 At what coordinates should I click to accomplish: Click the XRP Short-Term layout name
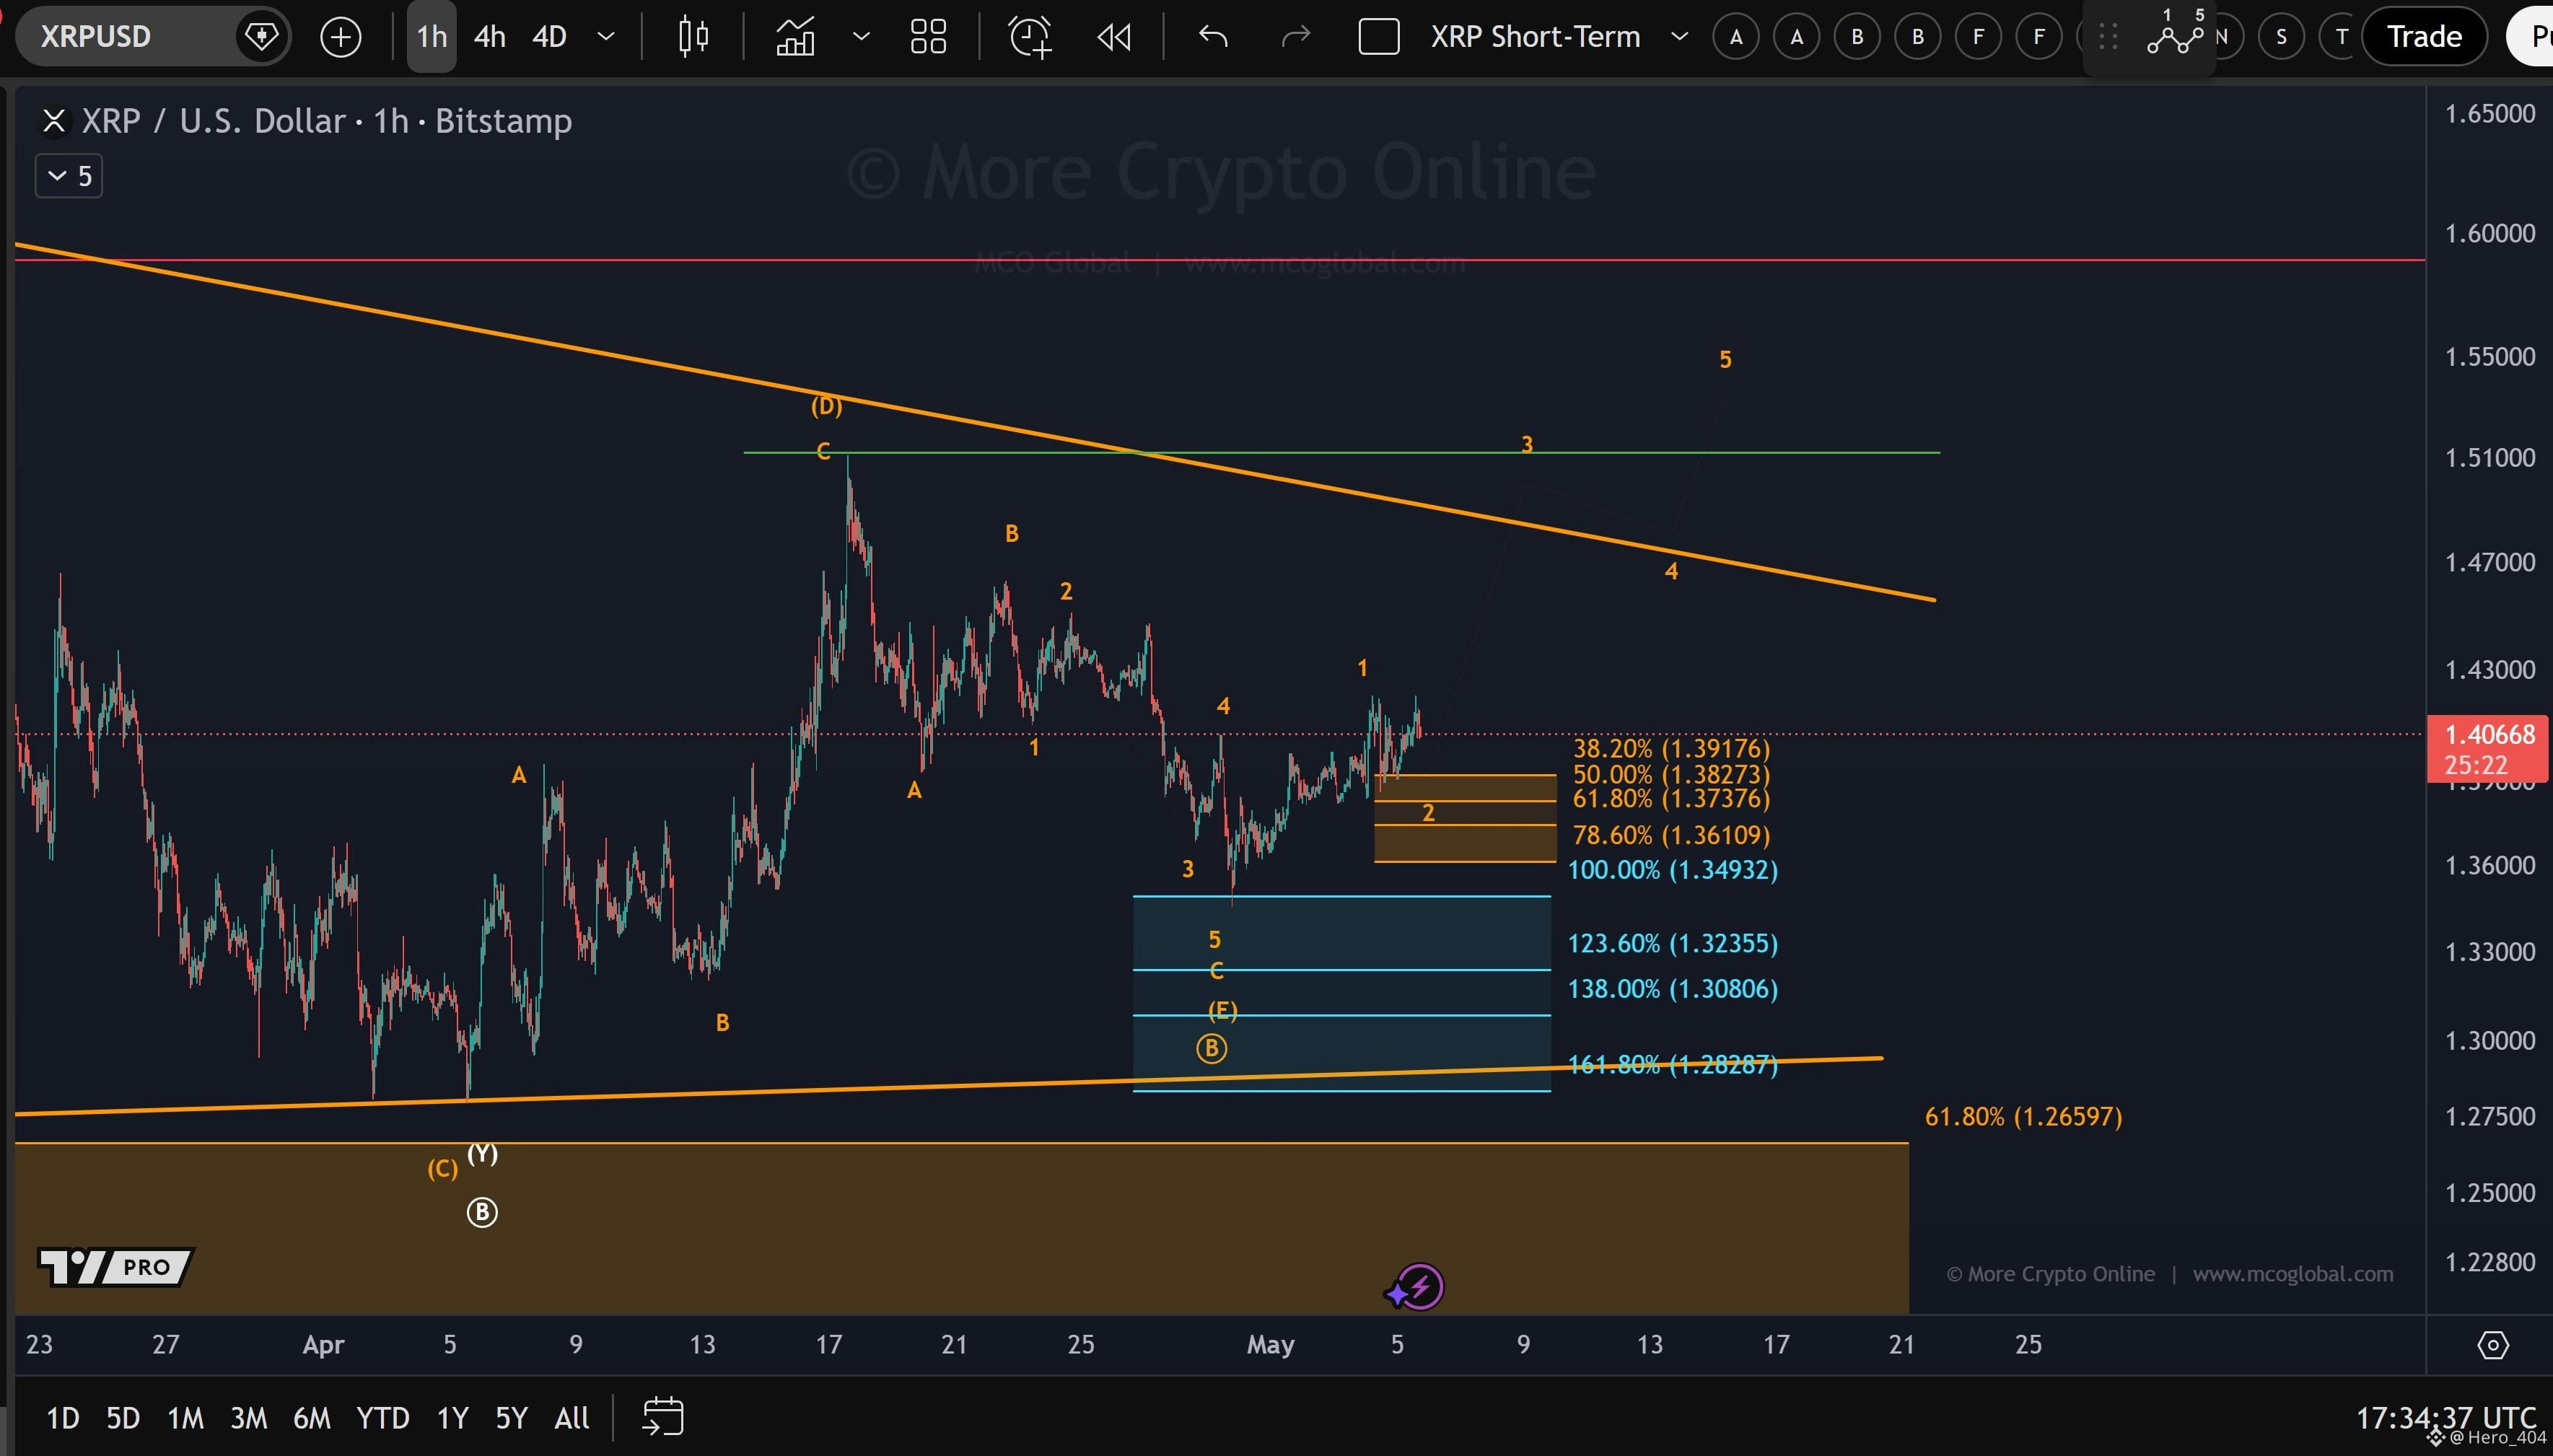pyautogui.click(x=1535, y=37)
